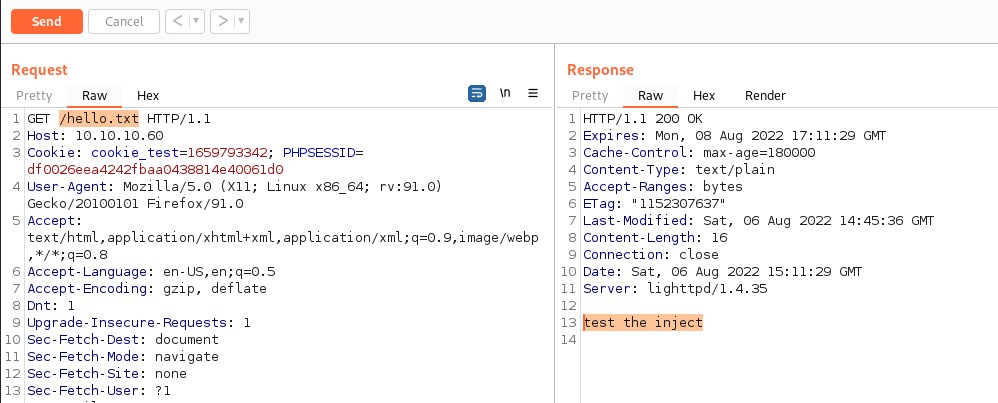Go back to previous request in history

point(174,21)
